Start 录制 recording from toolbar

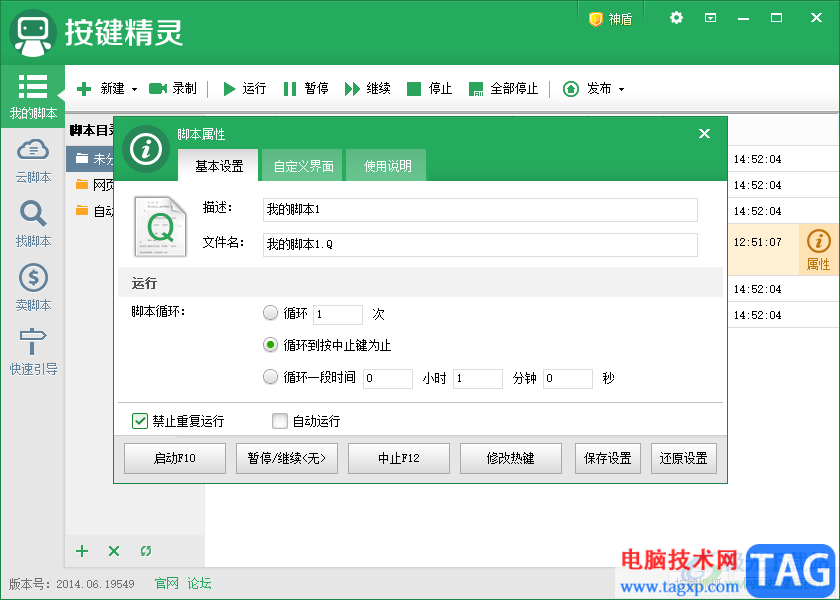[x=172, y=88]
